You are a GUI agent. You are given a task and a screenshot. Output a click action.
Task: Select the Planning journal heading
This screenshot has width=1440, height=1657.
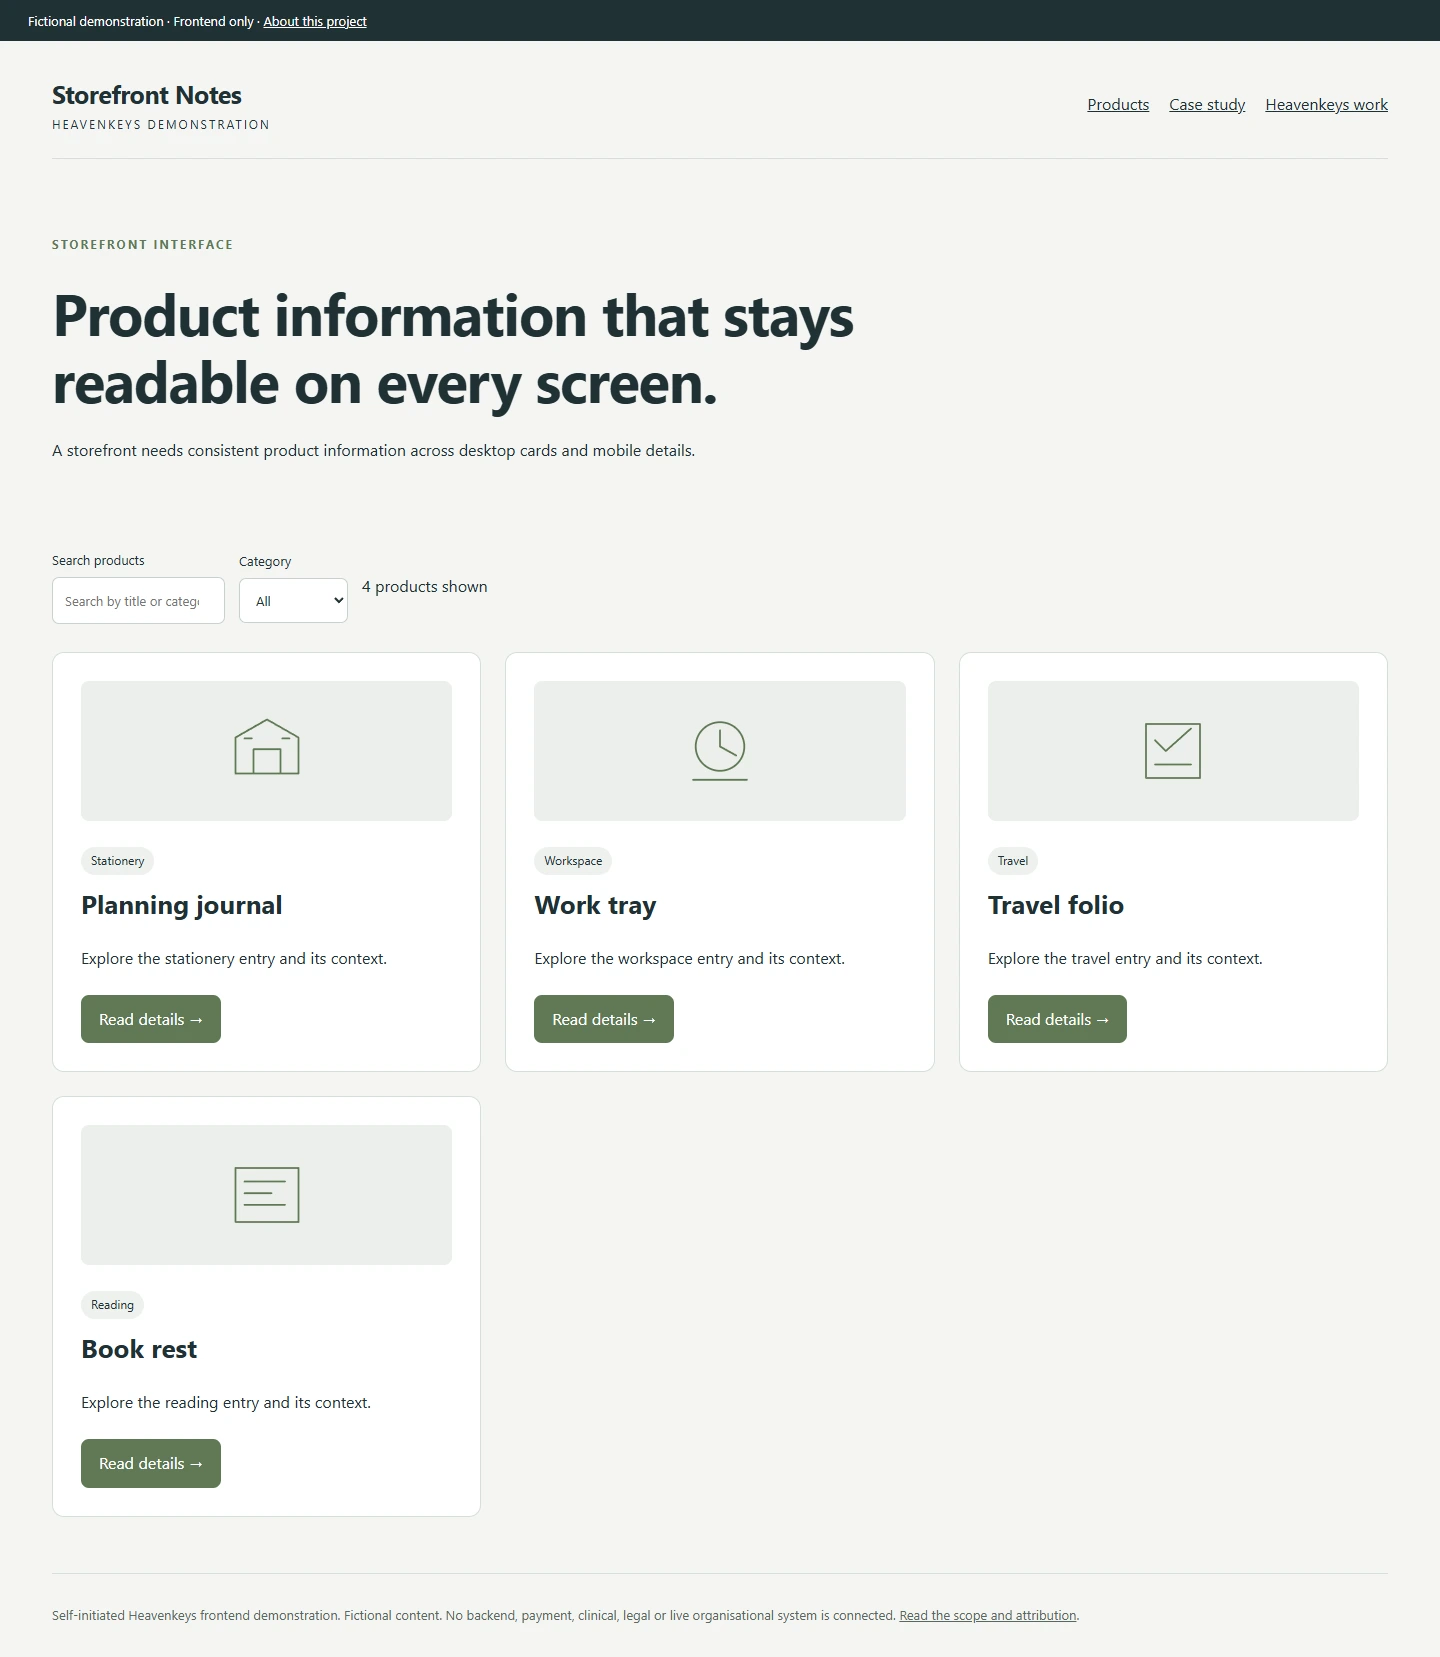pyautogui.click(x=182, y=905)
